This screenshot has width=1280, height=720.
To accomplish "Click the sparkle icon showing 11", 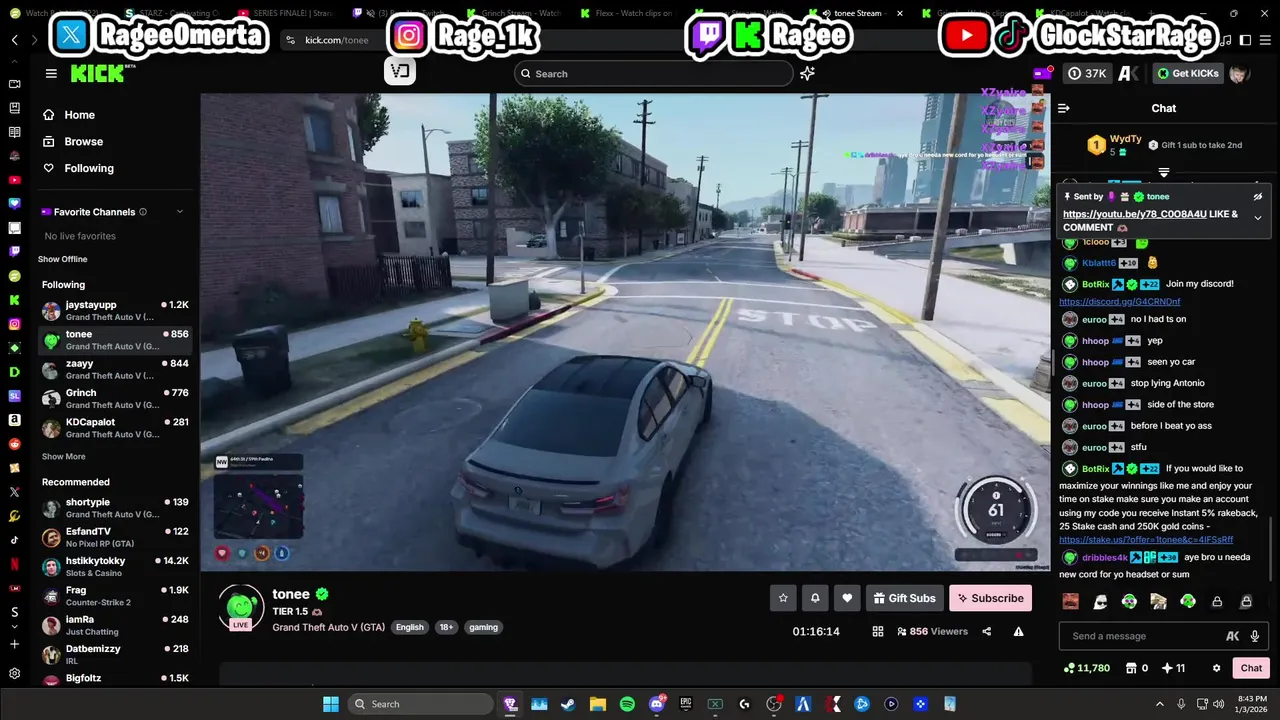I will pos(1172,668).
